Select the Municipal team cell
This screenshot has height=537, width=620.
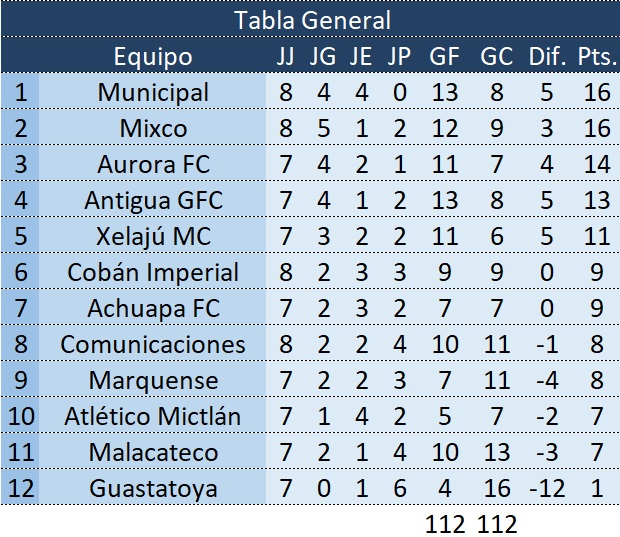click(153, 92)
